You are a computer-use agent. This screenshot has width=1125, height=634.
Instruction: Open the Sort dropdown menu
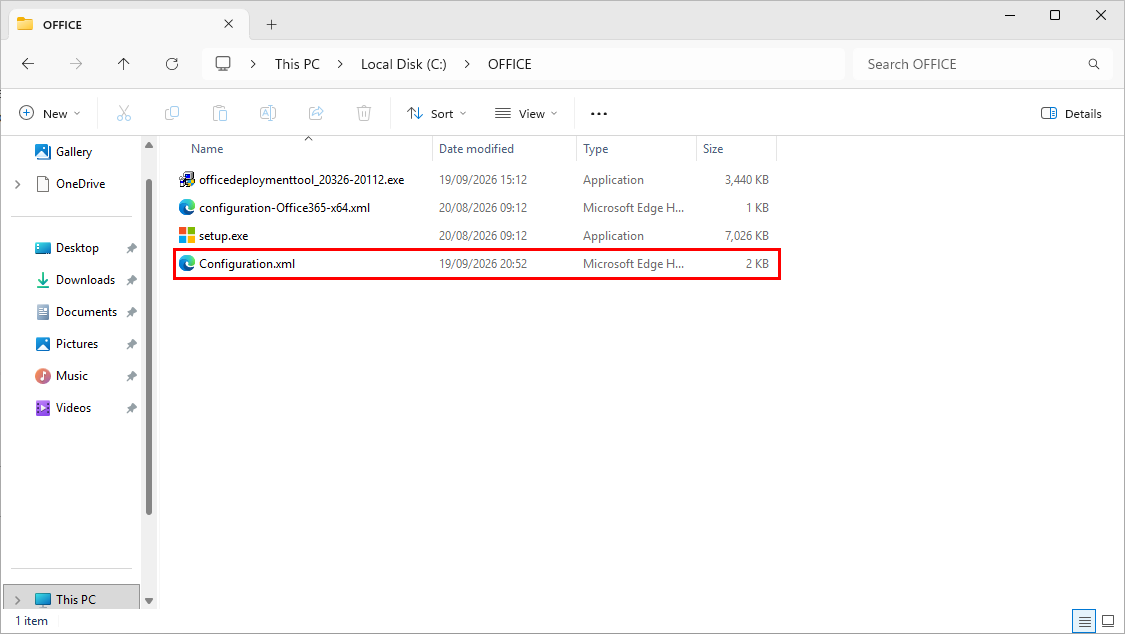point(436,113)
